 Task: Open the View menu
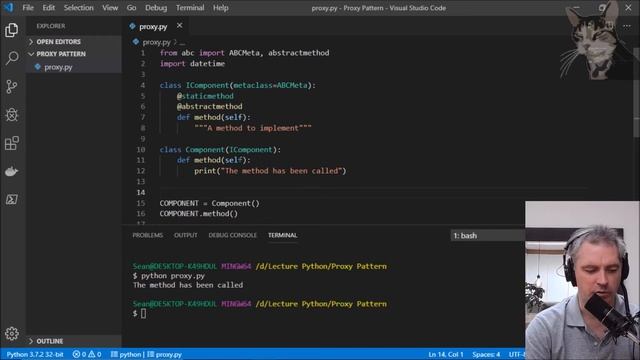110,8
